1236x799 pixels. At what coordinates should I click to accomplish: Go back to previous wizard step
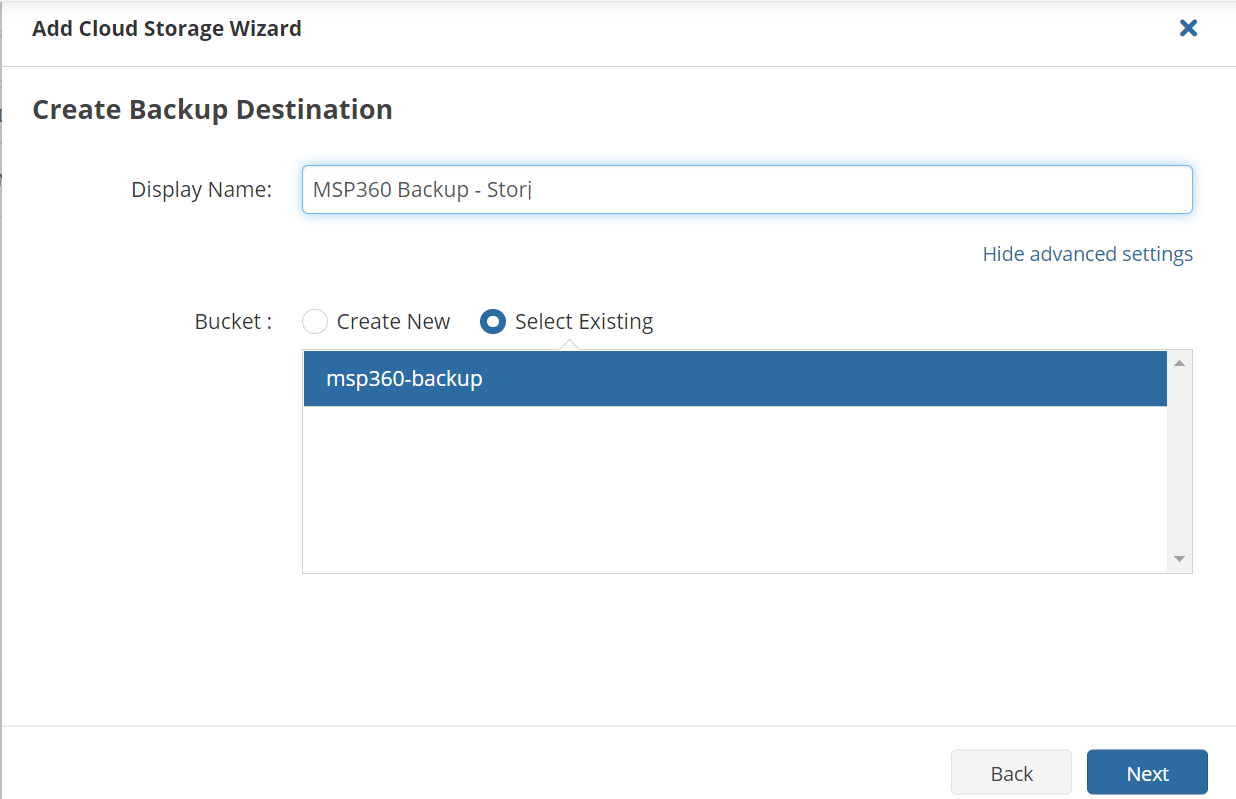[x=1011, y=773]
